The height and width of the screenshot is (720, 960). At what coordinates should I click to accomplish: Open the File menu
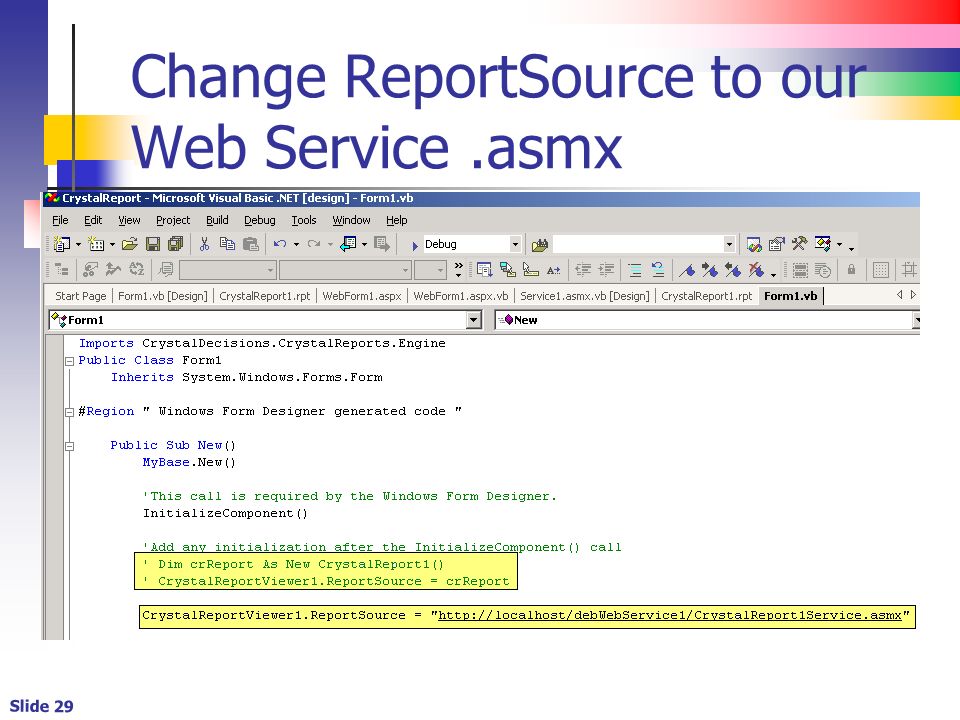(60, 220)
